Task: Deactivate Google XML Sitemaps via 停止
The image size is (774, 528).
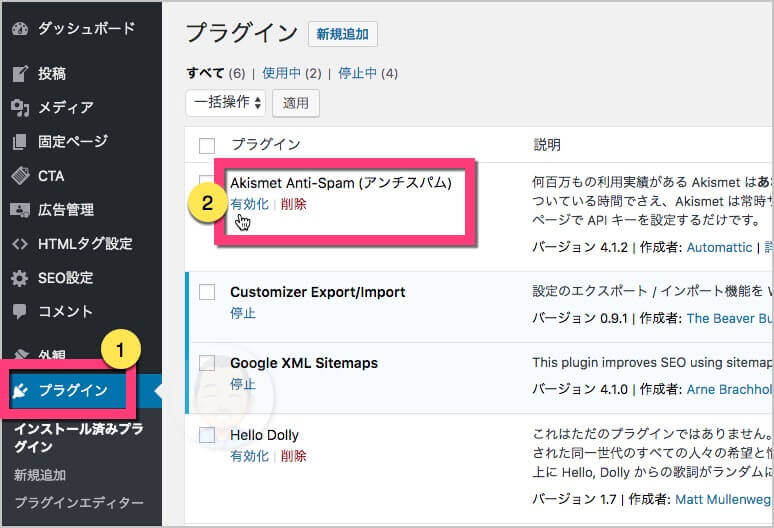Action: pos(243,384)
